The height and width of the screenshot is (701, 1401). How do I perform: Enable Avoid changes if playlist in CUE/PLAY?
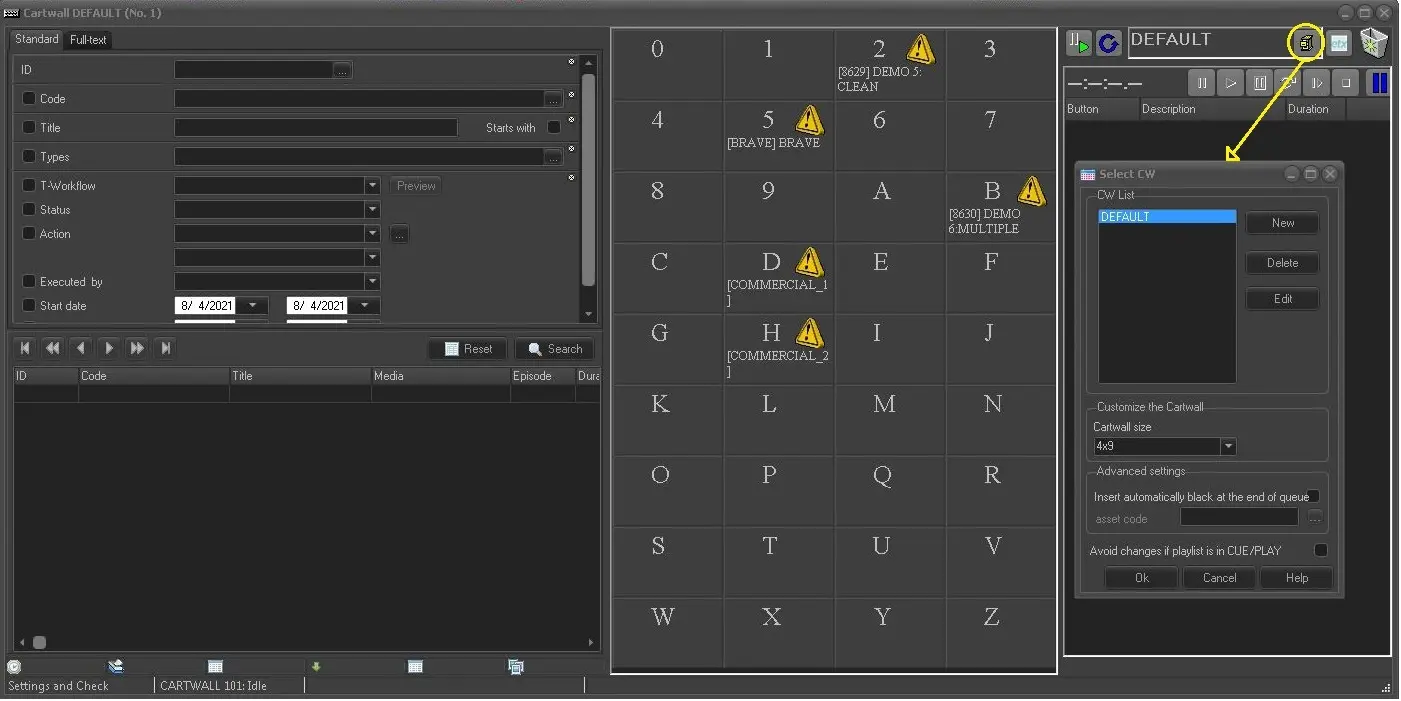[x=1320, y=550]
